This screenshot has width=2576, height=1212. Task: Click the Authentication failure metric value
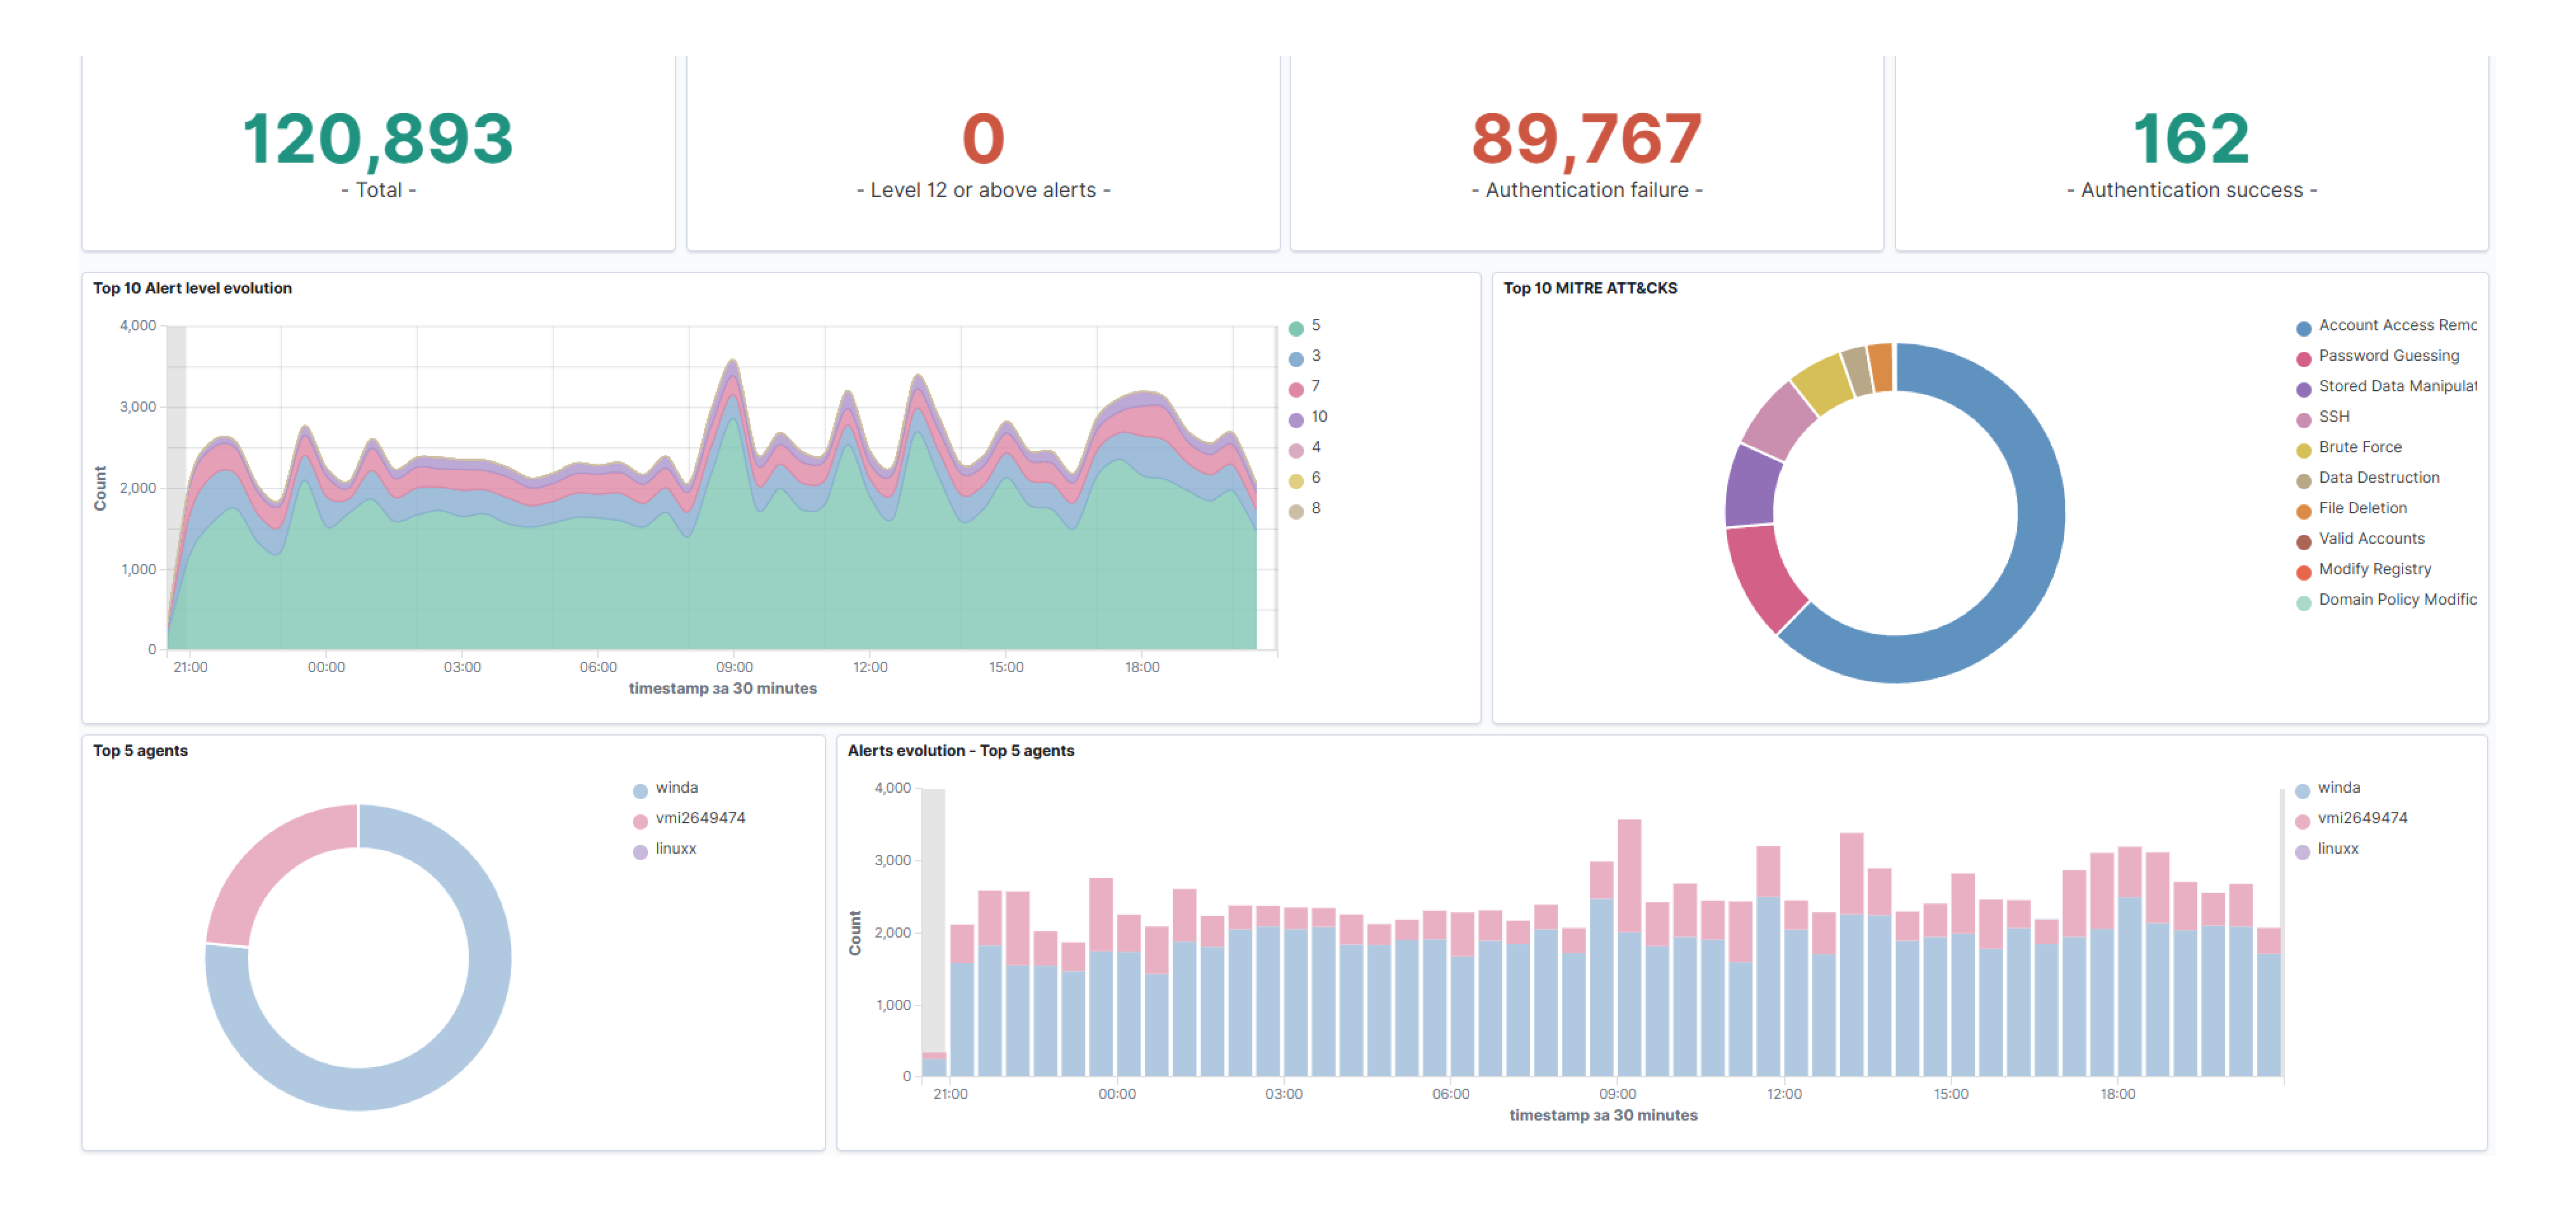tap(1586, 139)
